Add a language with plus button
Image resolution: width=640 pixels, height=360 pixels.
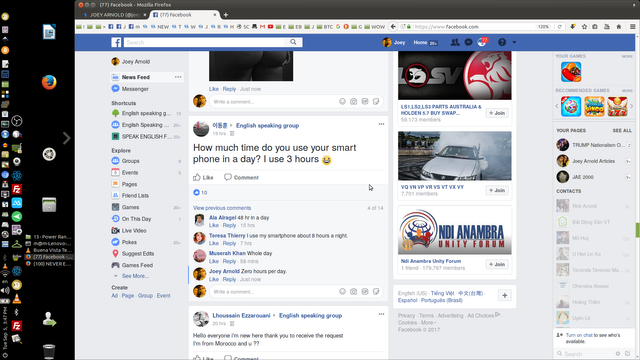coord(504,296)
